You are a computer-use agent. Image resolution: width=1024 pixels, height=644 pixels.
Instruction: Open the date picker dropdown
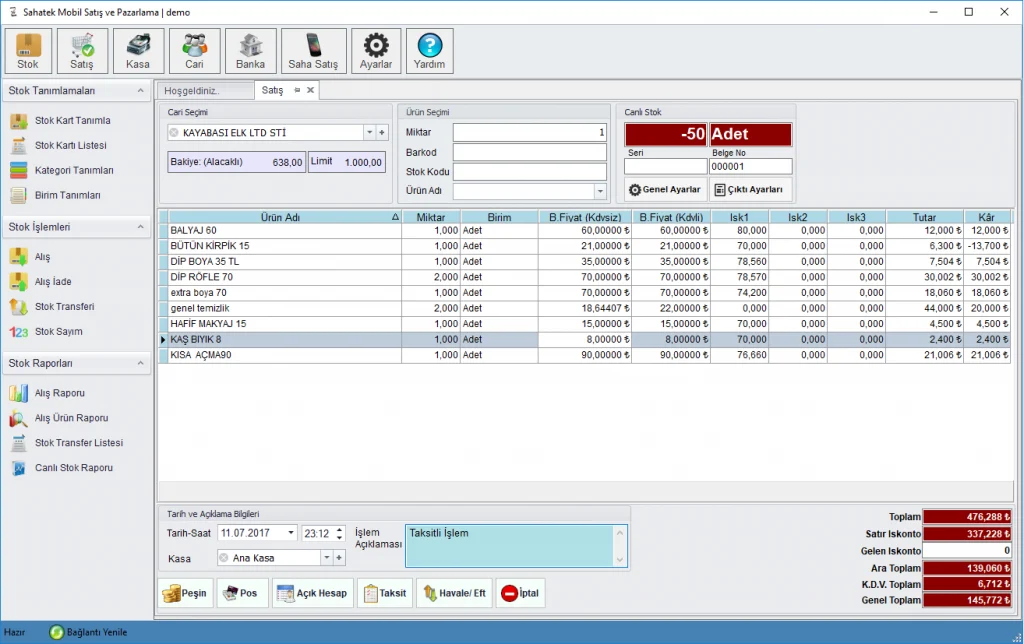click(290, 533)
